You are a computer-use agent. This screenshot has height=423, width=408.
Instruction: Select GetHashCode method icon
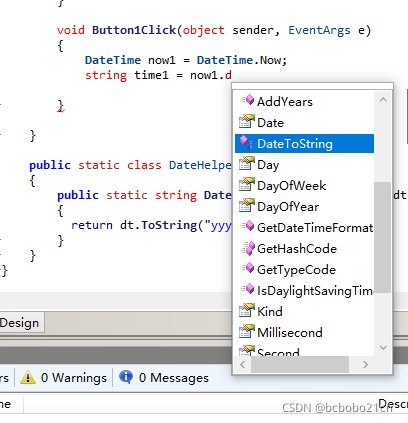pos(247,248)
